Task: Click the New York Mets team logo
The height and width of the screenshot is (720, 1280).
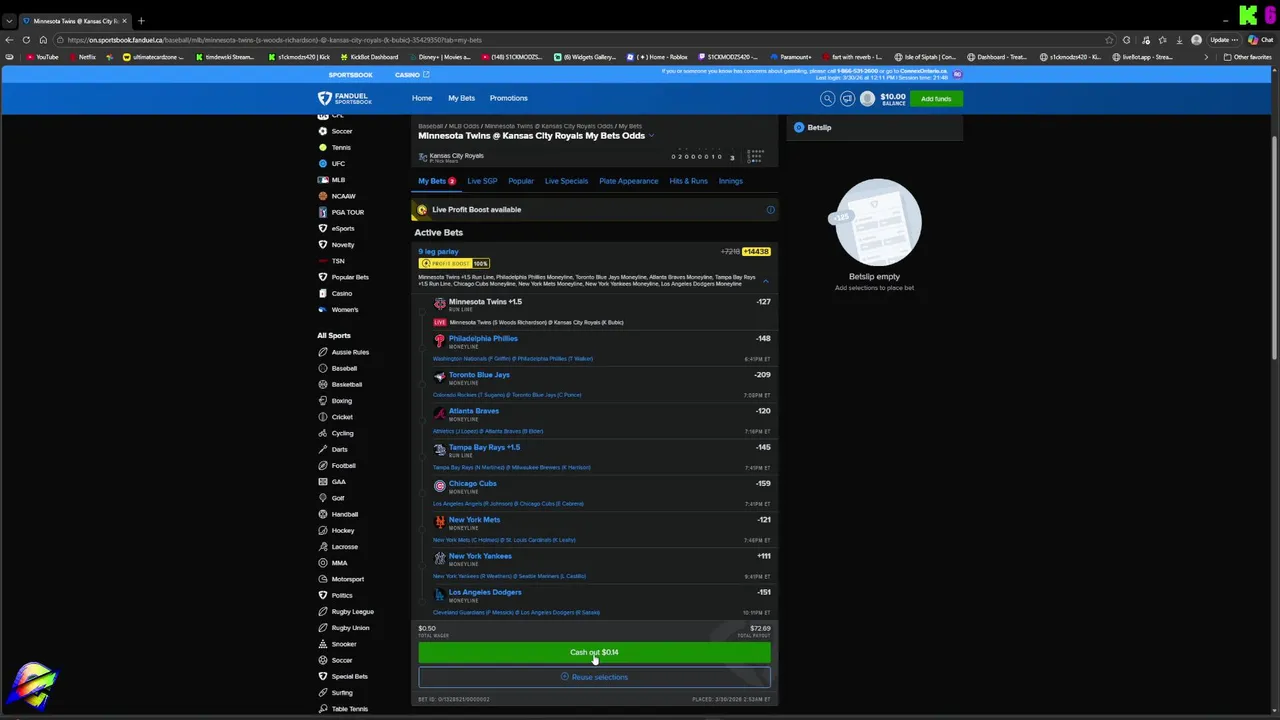Action: click(439, 521)
